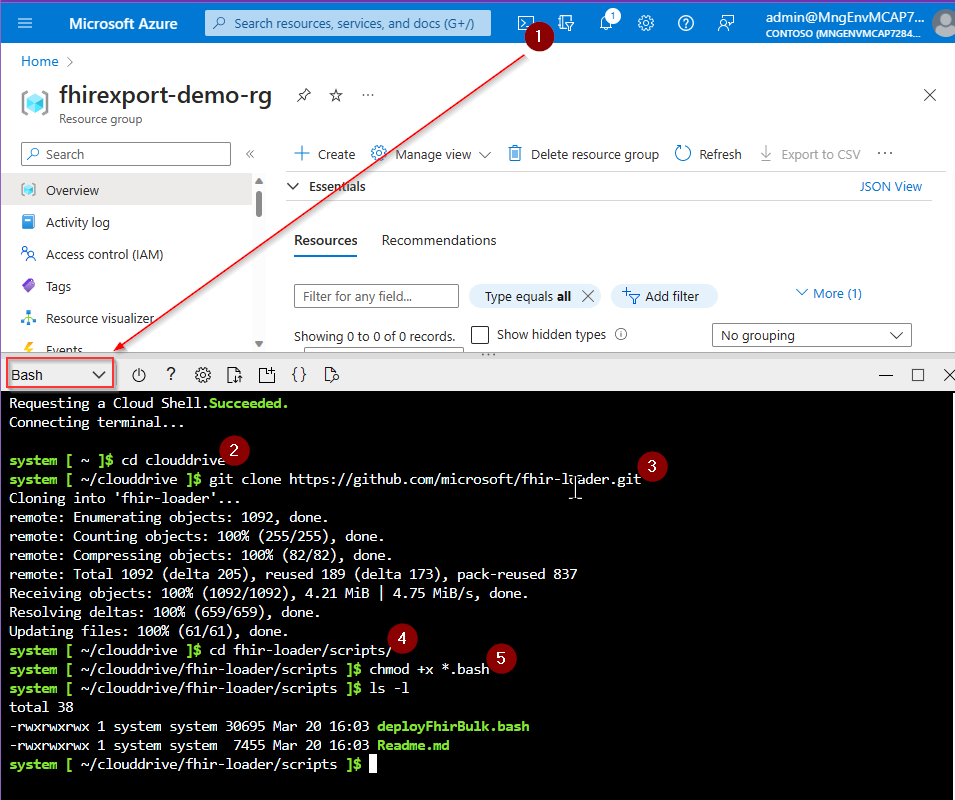Close the resource group blade
This screenshot has height=800, width=955.
pos(929,95)
